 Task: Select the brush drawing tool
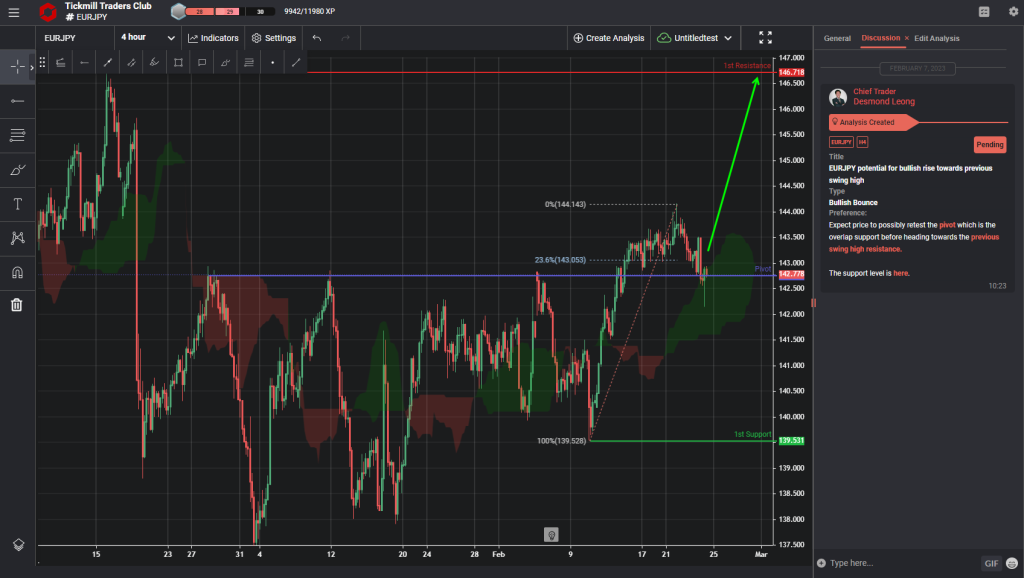click(16, 170)
